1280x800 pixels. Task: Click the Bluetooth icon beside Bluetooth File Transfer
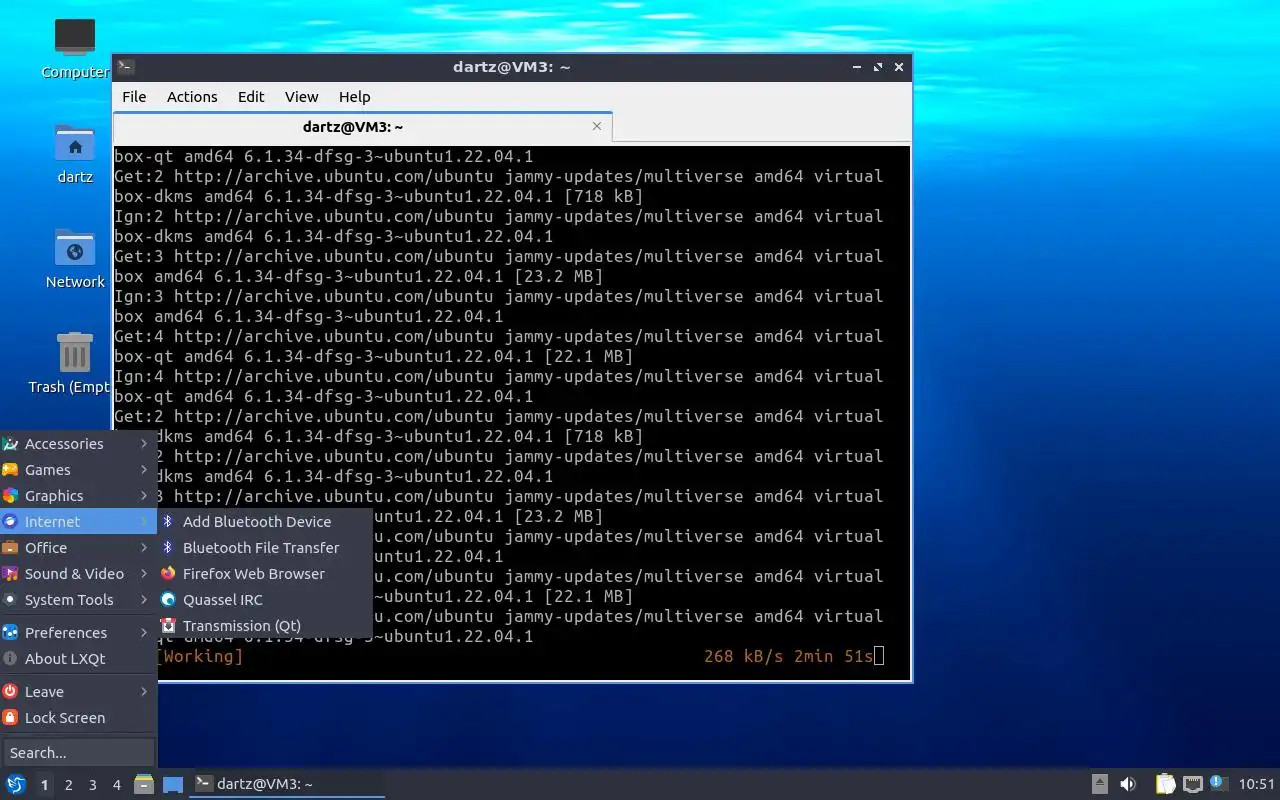pyautogui.click(x=168, y=548)
